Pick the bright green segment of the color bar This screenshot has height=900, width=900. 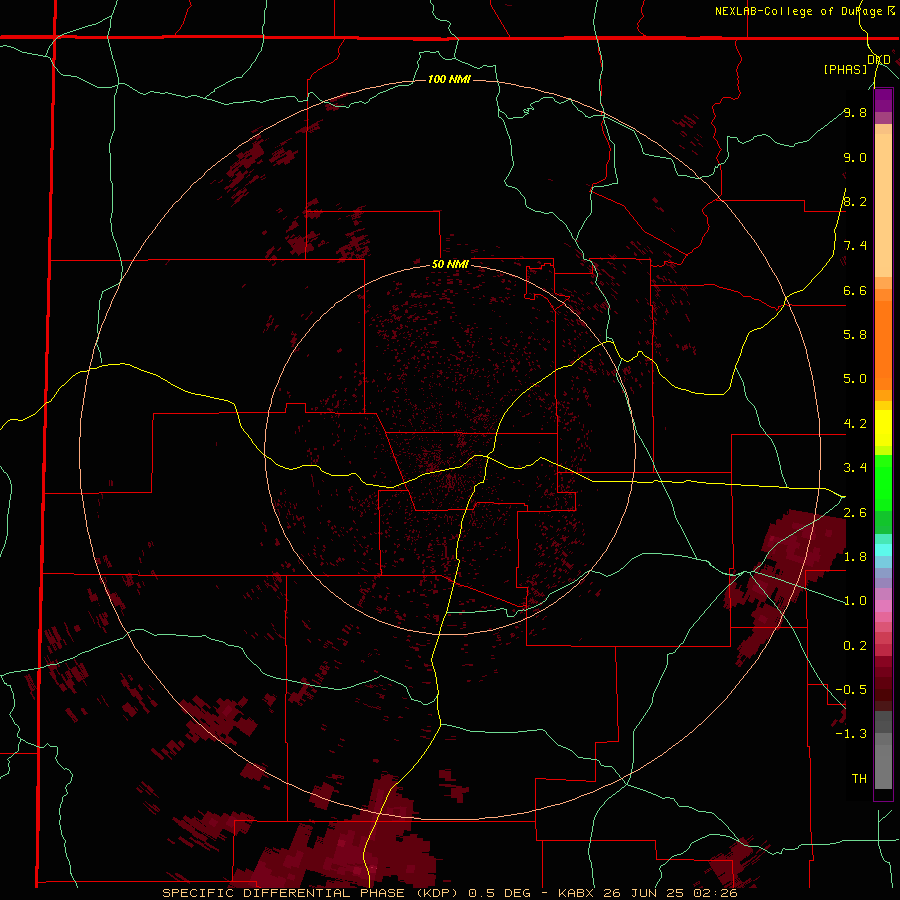coord(883,482)
